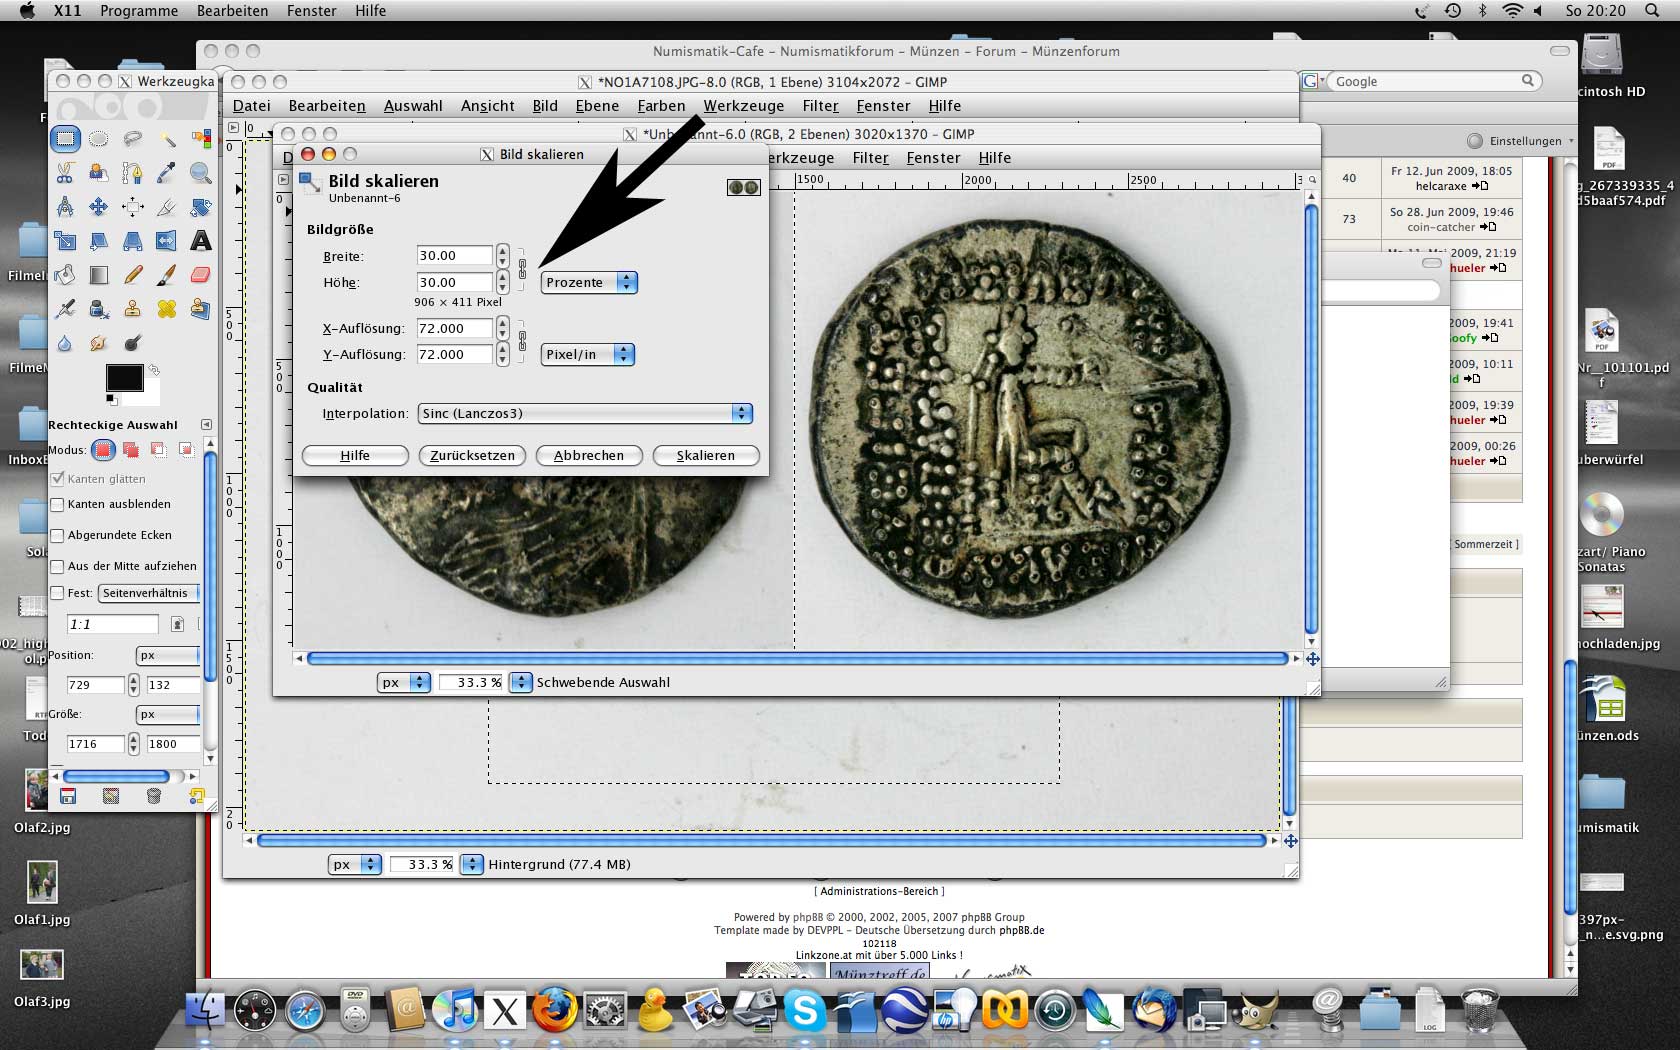Enable Aus der Mitte aufziehen option
1680x1050 pixels.
[58, 567]
